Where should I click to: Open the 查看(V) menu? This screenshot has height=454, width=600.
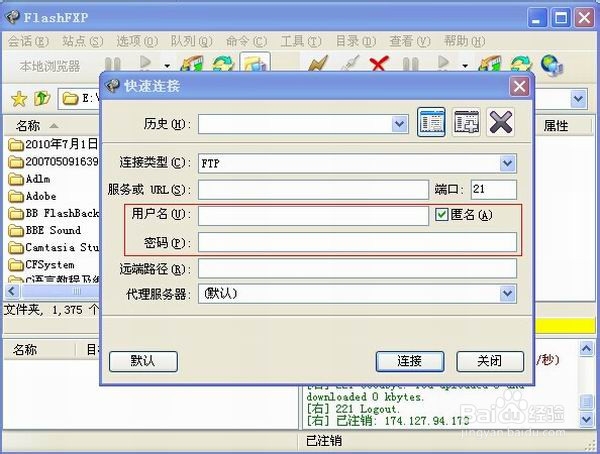tap(410, 41)
